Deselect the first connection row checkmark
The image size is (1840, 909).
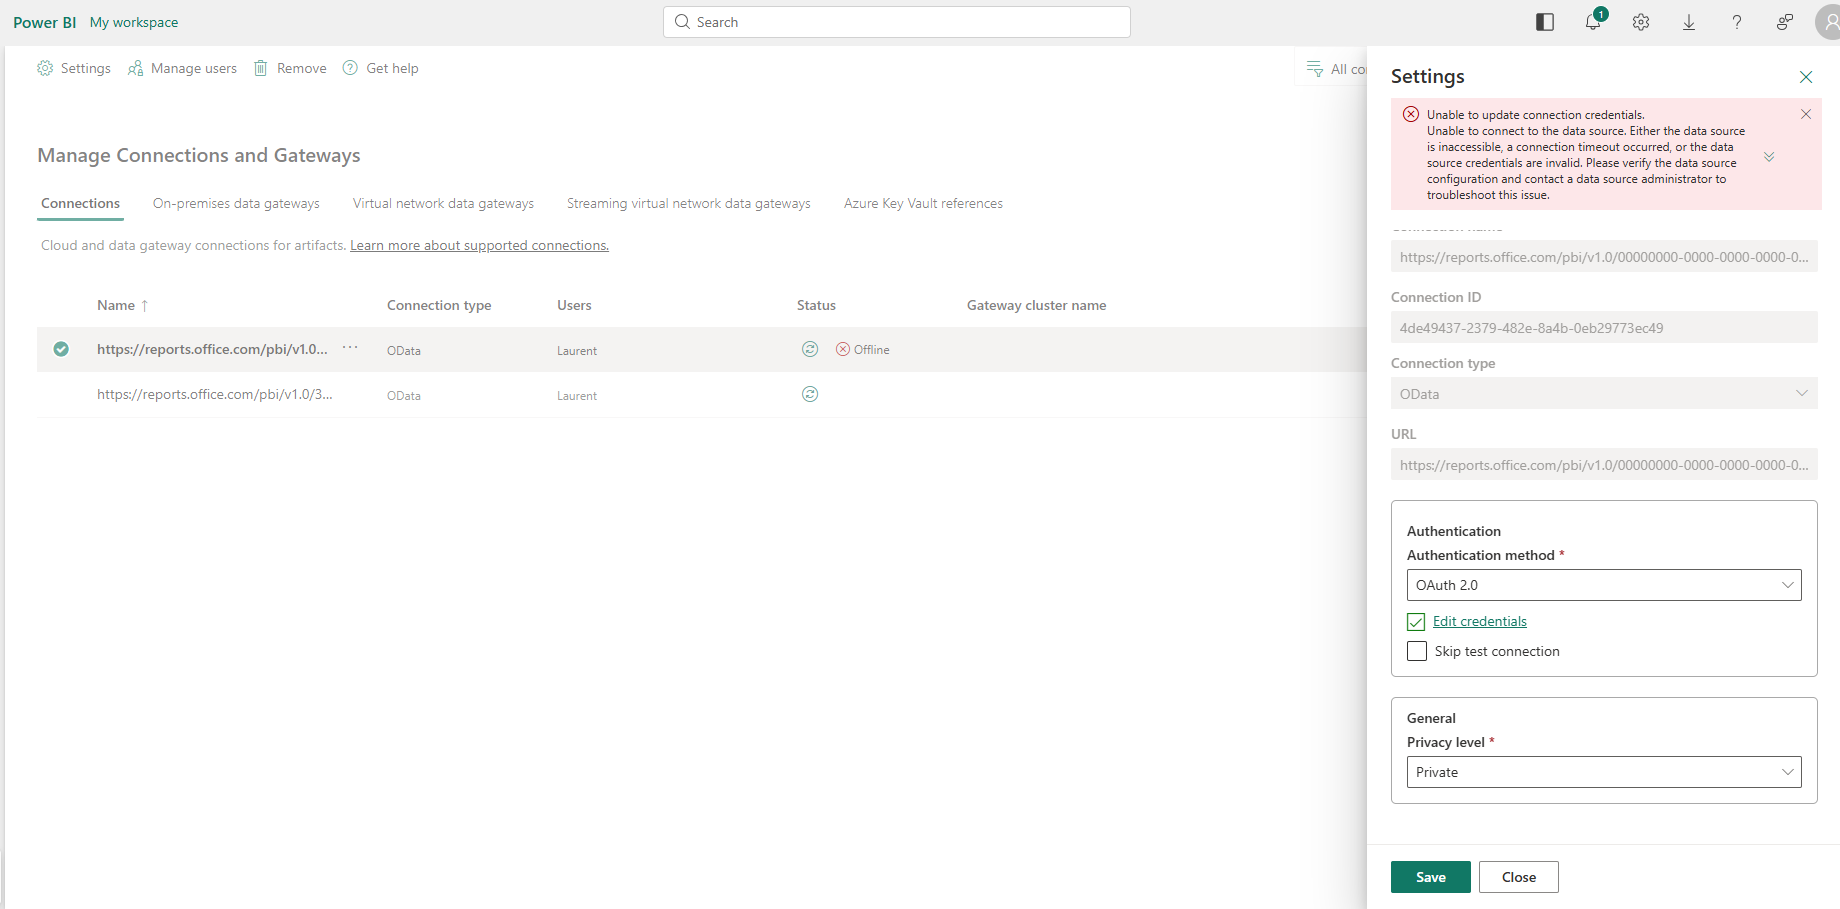(61, 349)
